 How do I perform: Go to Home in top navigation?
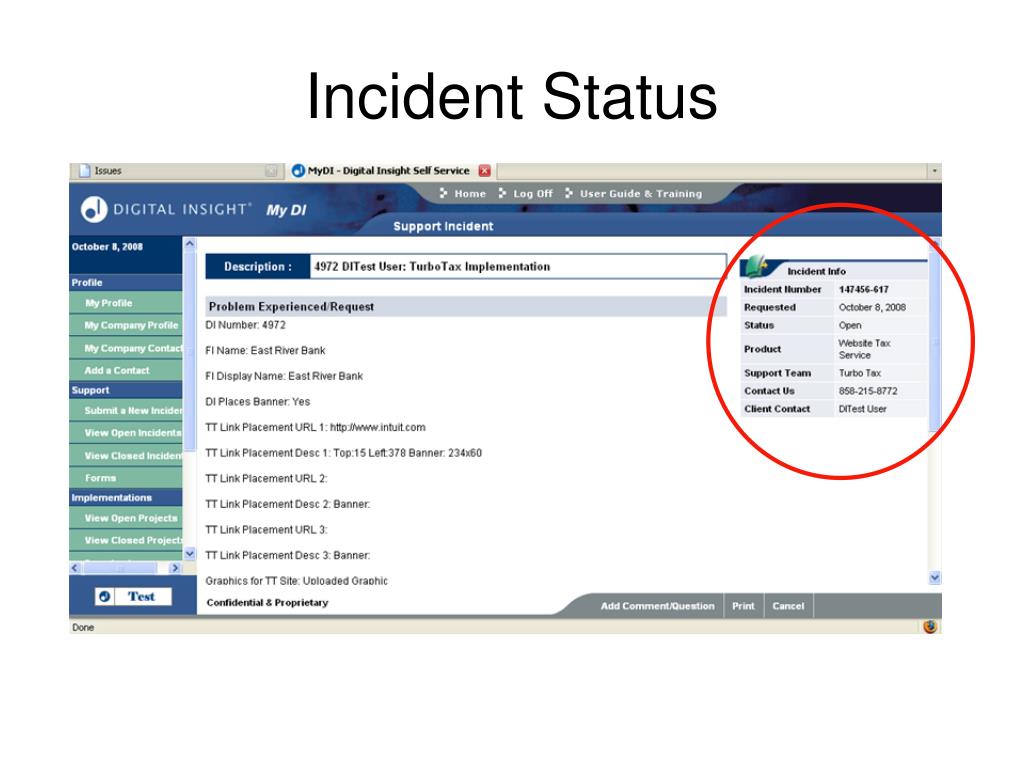coord(470,193)
